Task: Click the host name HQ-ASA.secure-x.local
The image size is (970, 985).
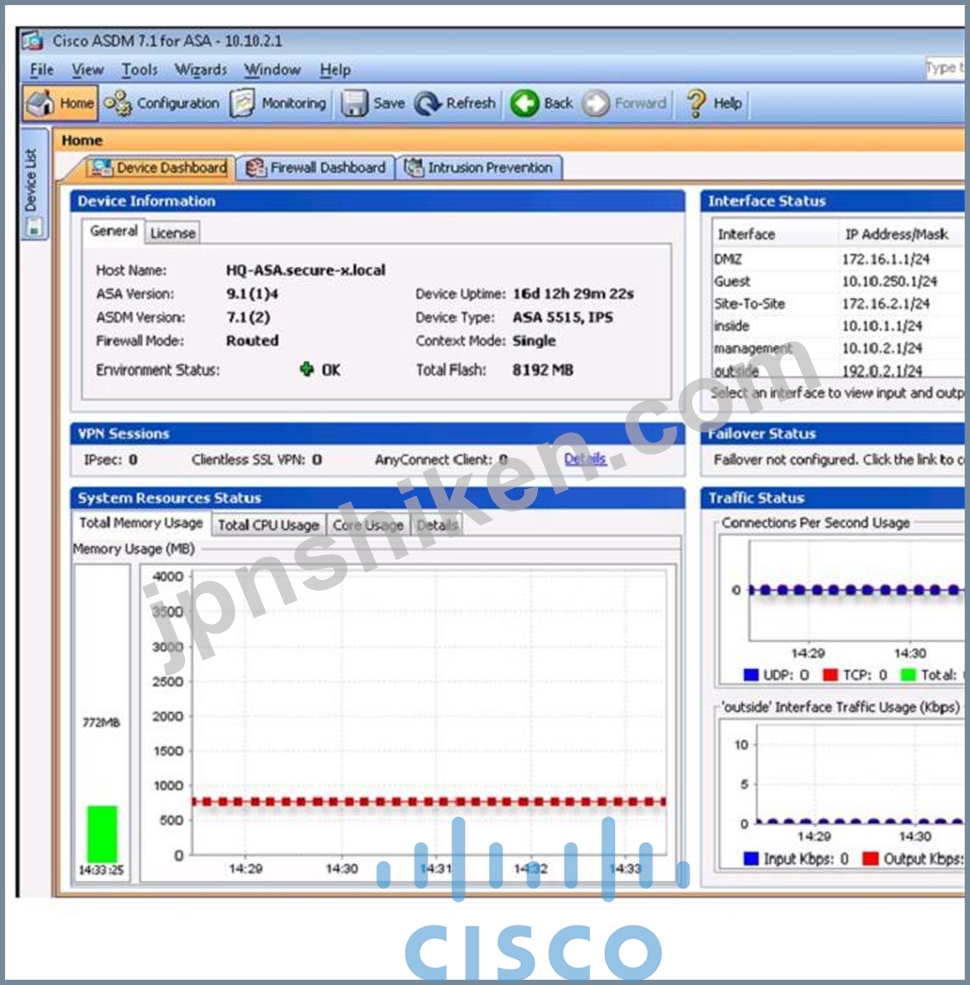Action: 305,270
